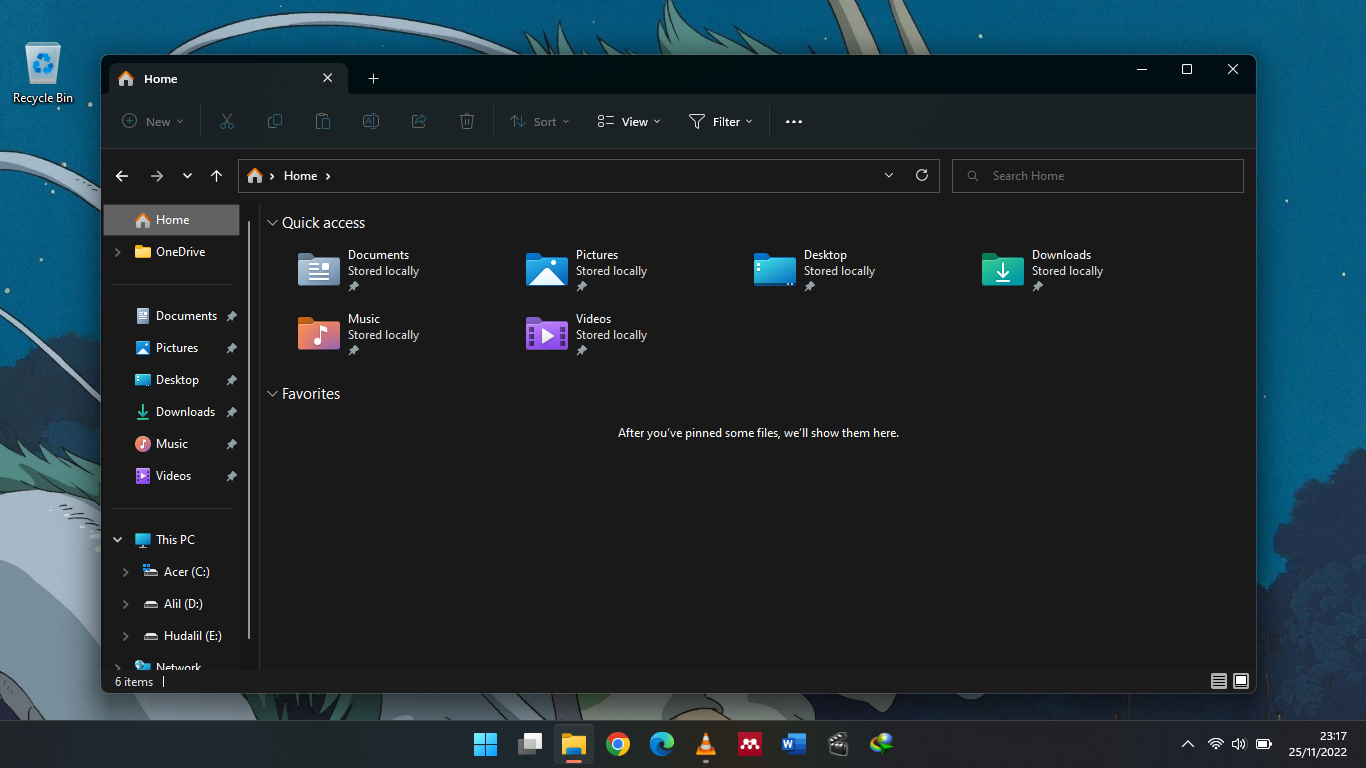The width and height of the screenshot is (1366, 768).
Task: Unpin Videos using sidebar pin icon
Action: coord(231,476)
